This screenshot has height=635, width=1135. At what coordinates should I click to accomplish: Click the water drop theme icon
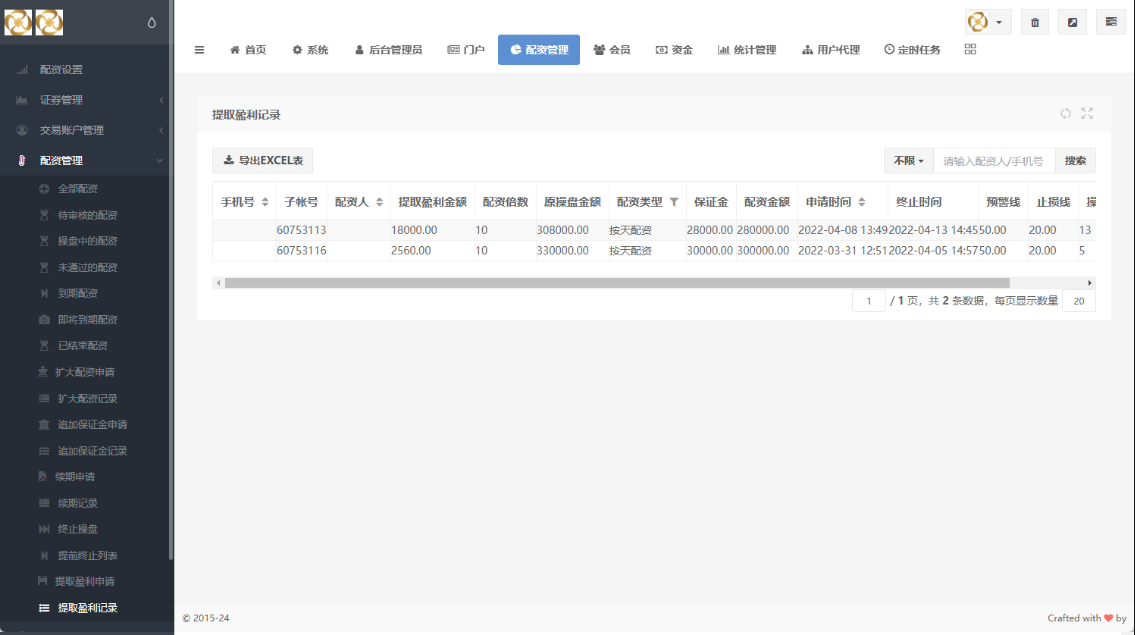(x=151, y=22)
